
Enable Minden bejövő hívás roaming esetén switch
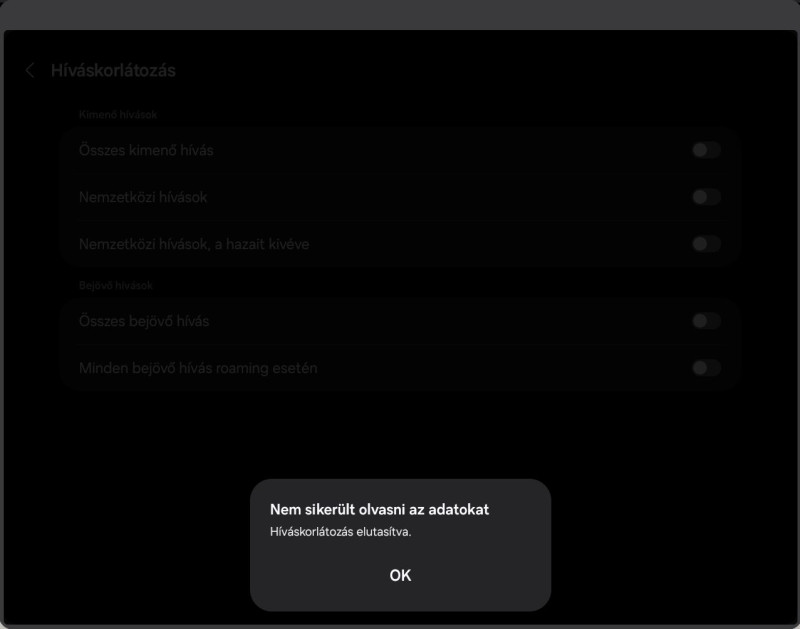coord(706,368)
